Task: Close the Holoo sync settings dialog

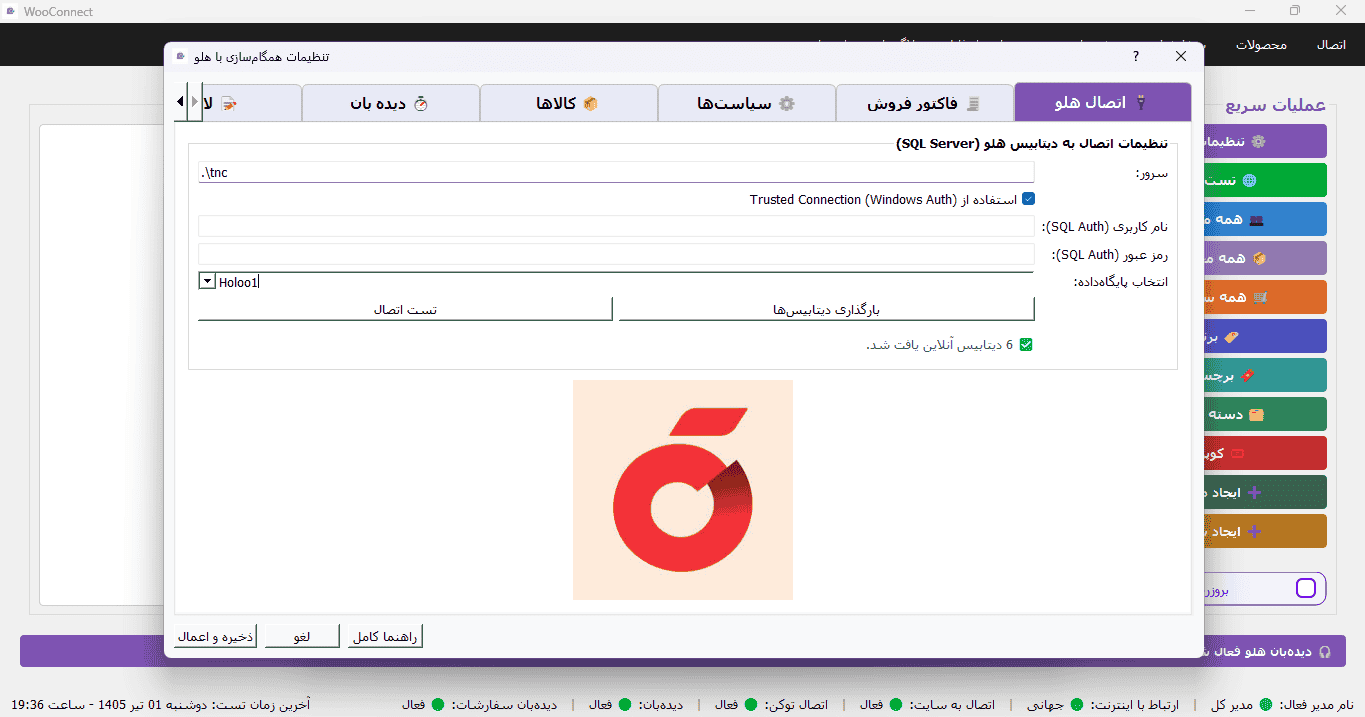Action: pyautogui.click(x=1181, y=56)
